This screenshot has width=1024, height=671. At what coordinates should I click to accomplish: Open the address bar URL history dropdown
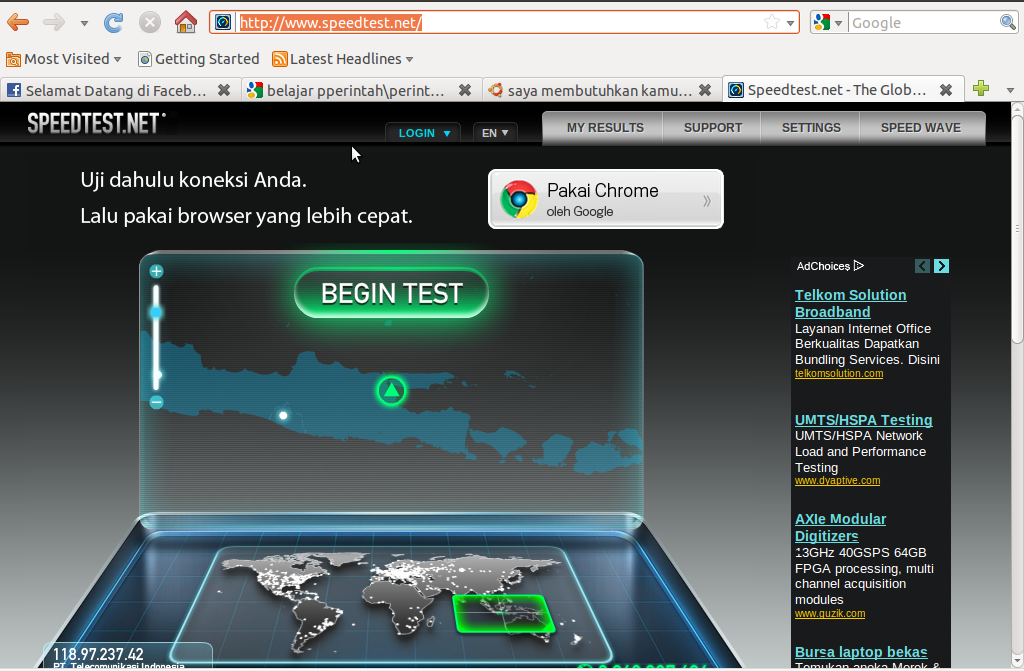tap(790, 23)
